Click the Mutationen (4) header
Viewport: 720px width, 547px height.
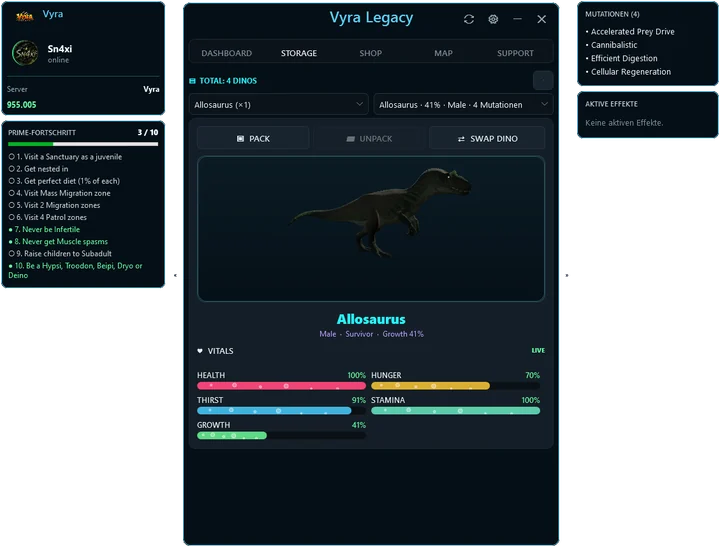click(x=612, y=14)
